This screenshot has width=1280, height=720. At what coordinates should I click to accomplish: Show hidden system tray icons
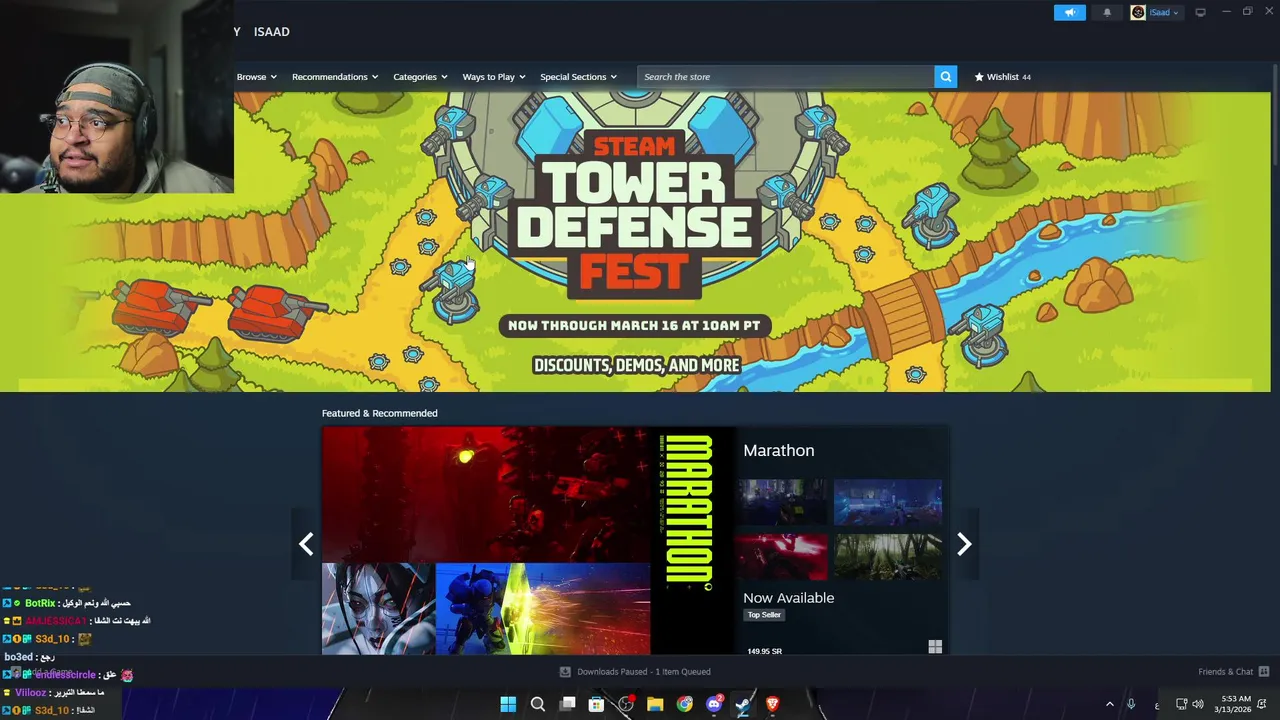click(1109, 704)
